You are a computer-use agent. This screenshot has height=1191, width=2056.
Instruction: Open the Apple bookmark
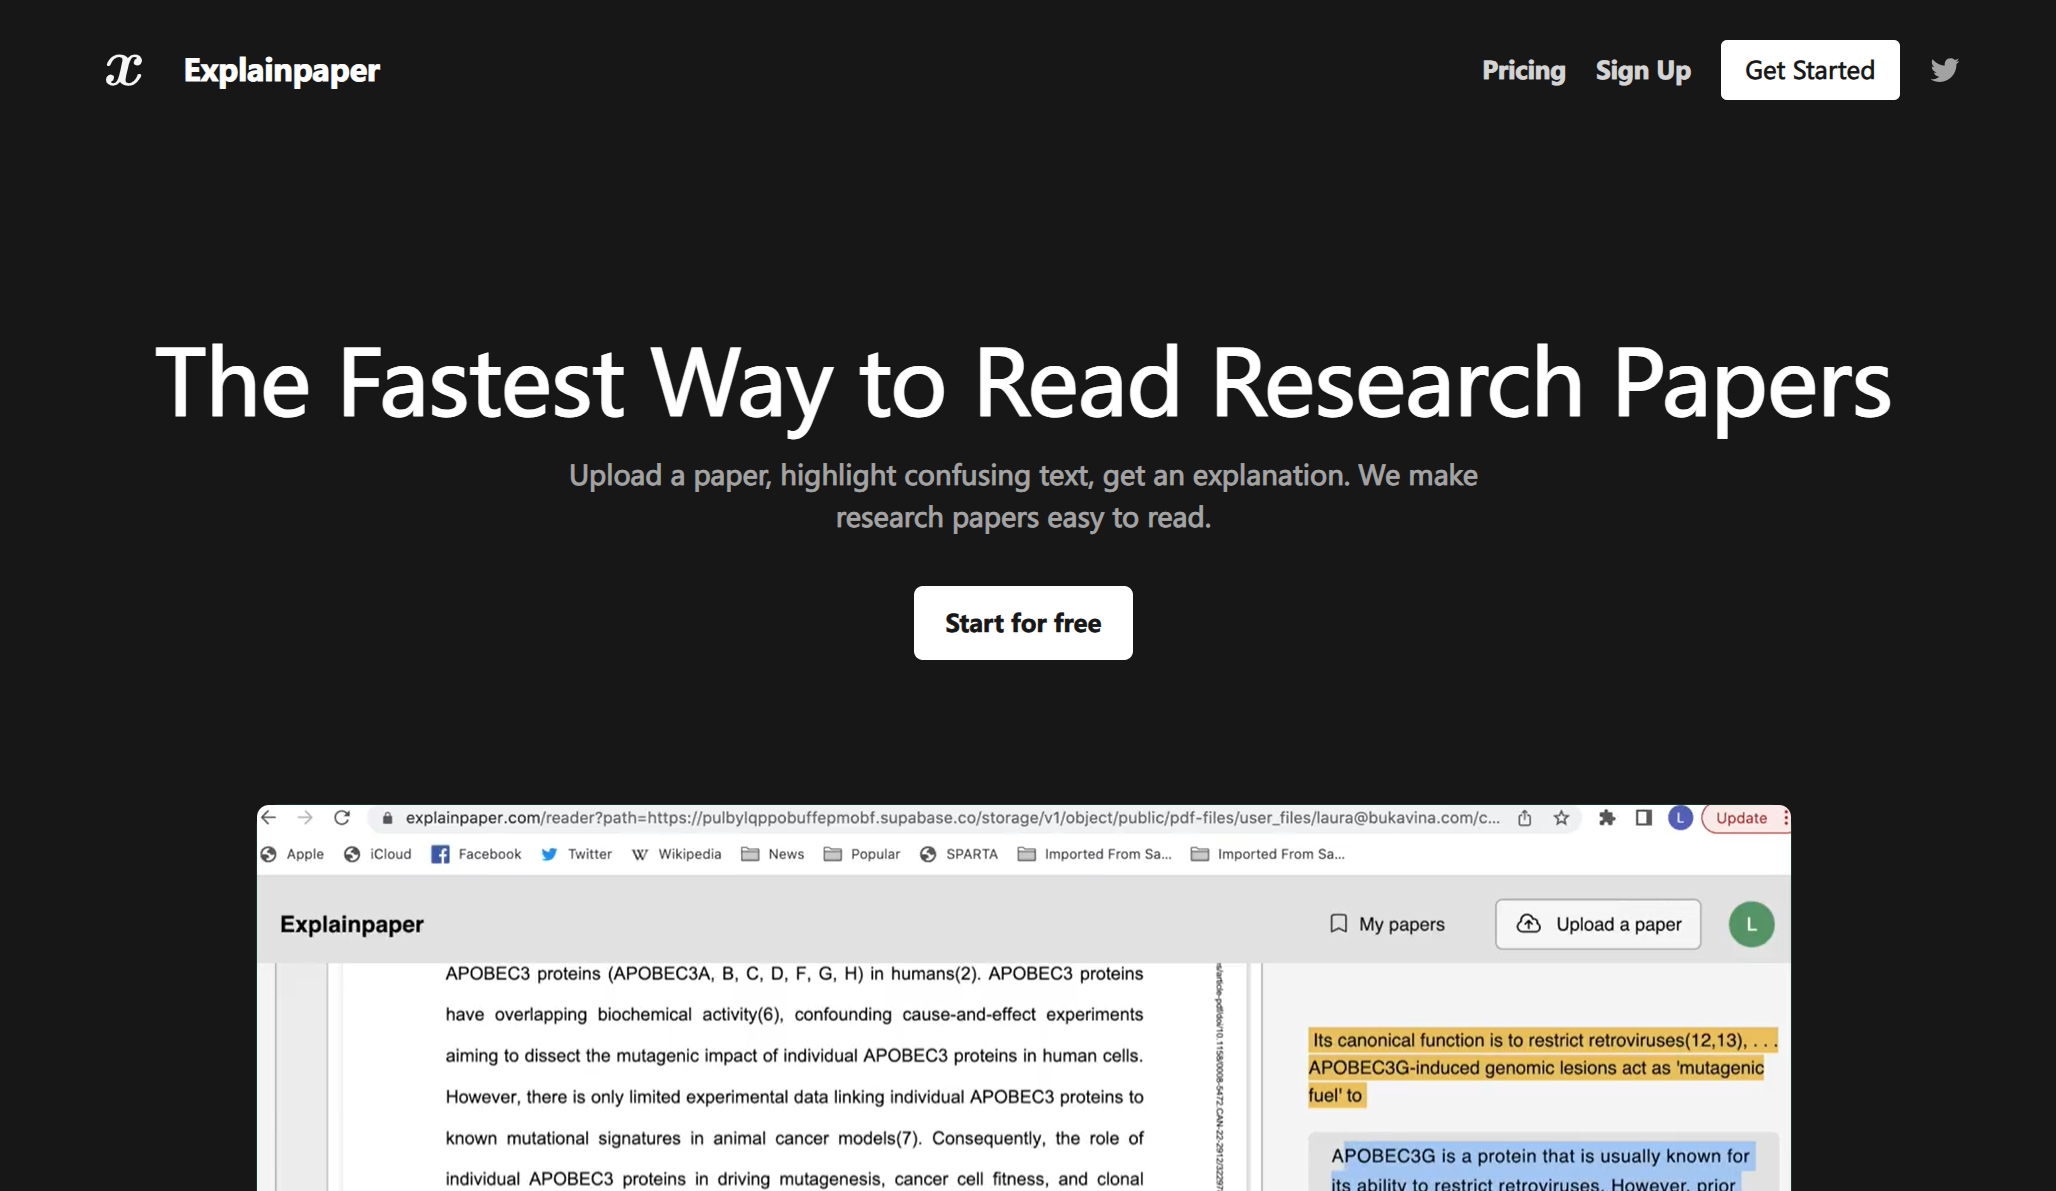pyautogui.click(x=292, y=854)
